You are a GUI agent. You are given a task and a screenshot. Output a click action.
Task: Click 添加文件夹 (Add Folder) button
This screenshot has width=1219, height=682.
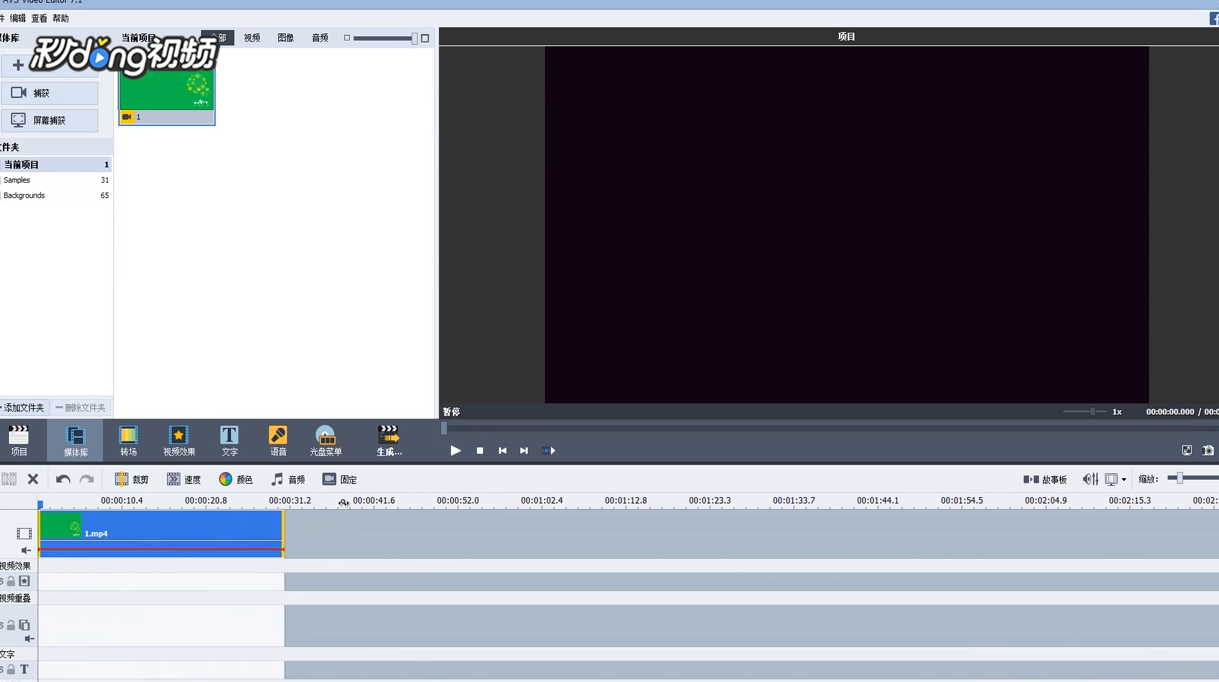tap(23, 408)
